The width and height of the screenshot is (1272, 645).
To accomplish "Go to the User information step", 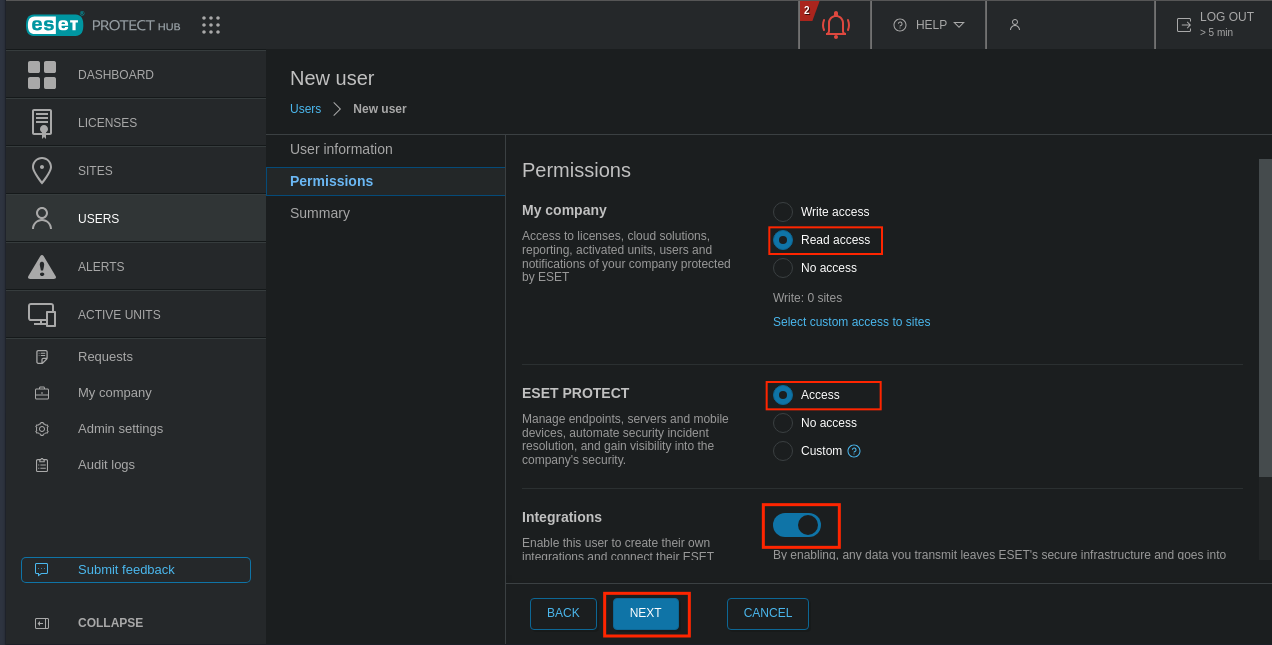I will pyautogui.click(x=341, y=149).
